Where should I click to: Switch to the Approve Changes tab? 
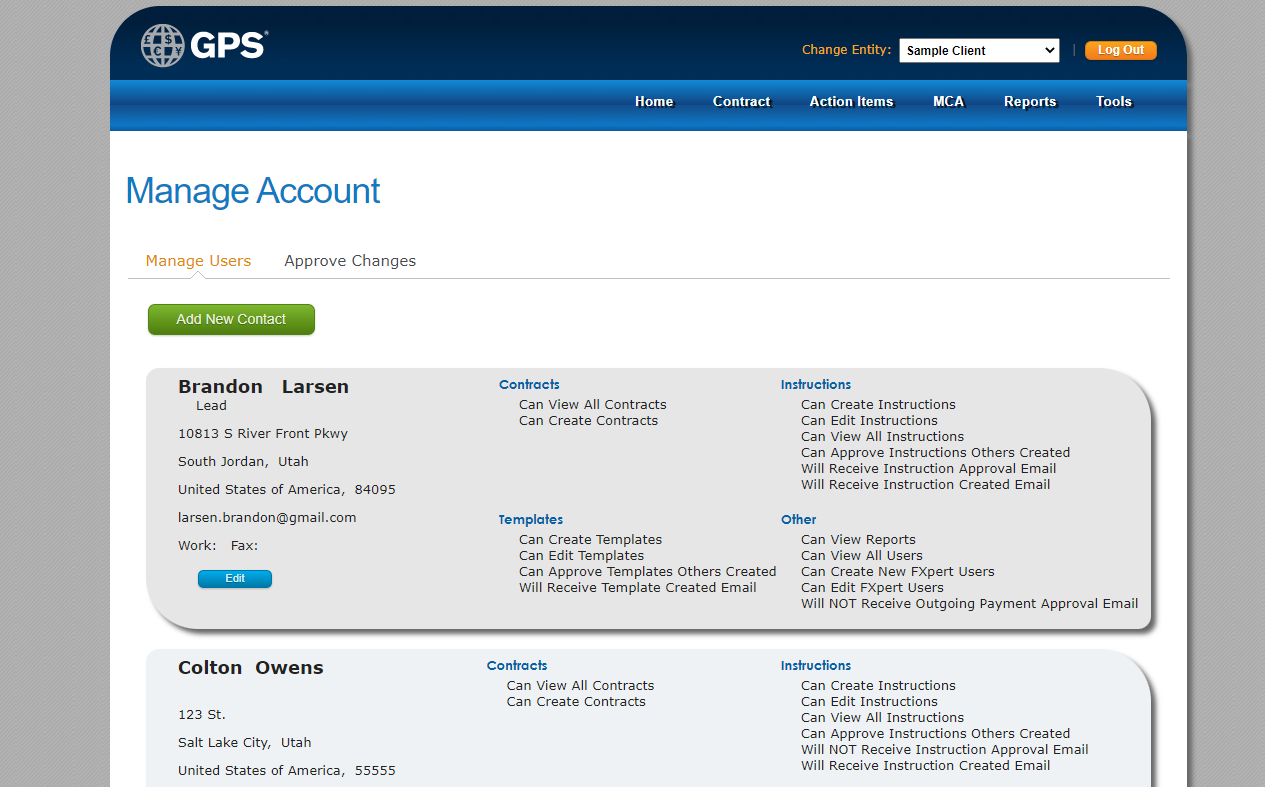tap(350, 261)
